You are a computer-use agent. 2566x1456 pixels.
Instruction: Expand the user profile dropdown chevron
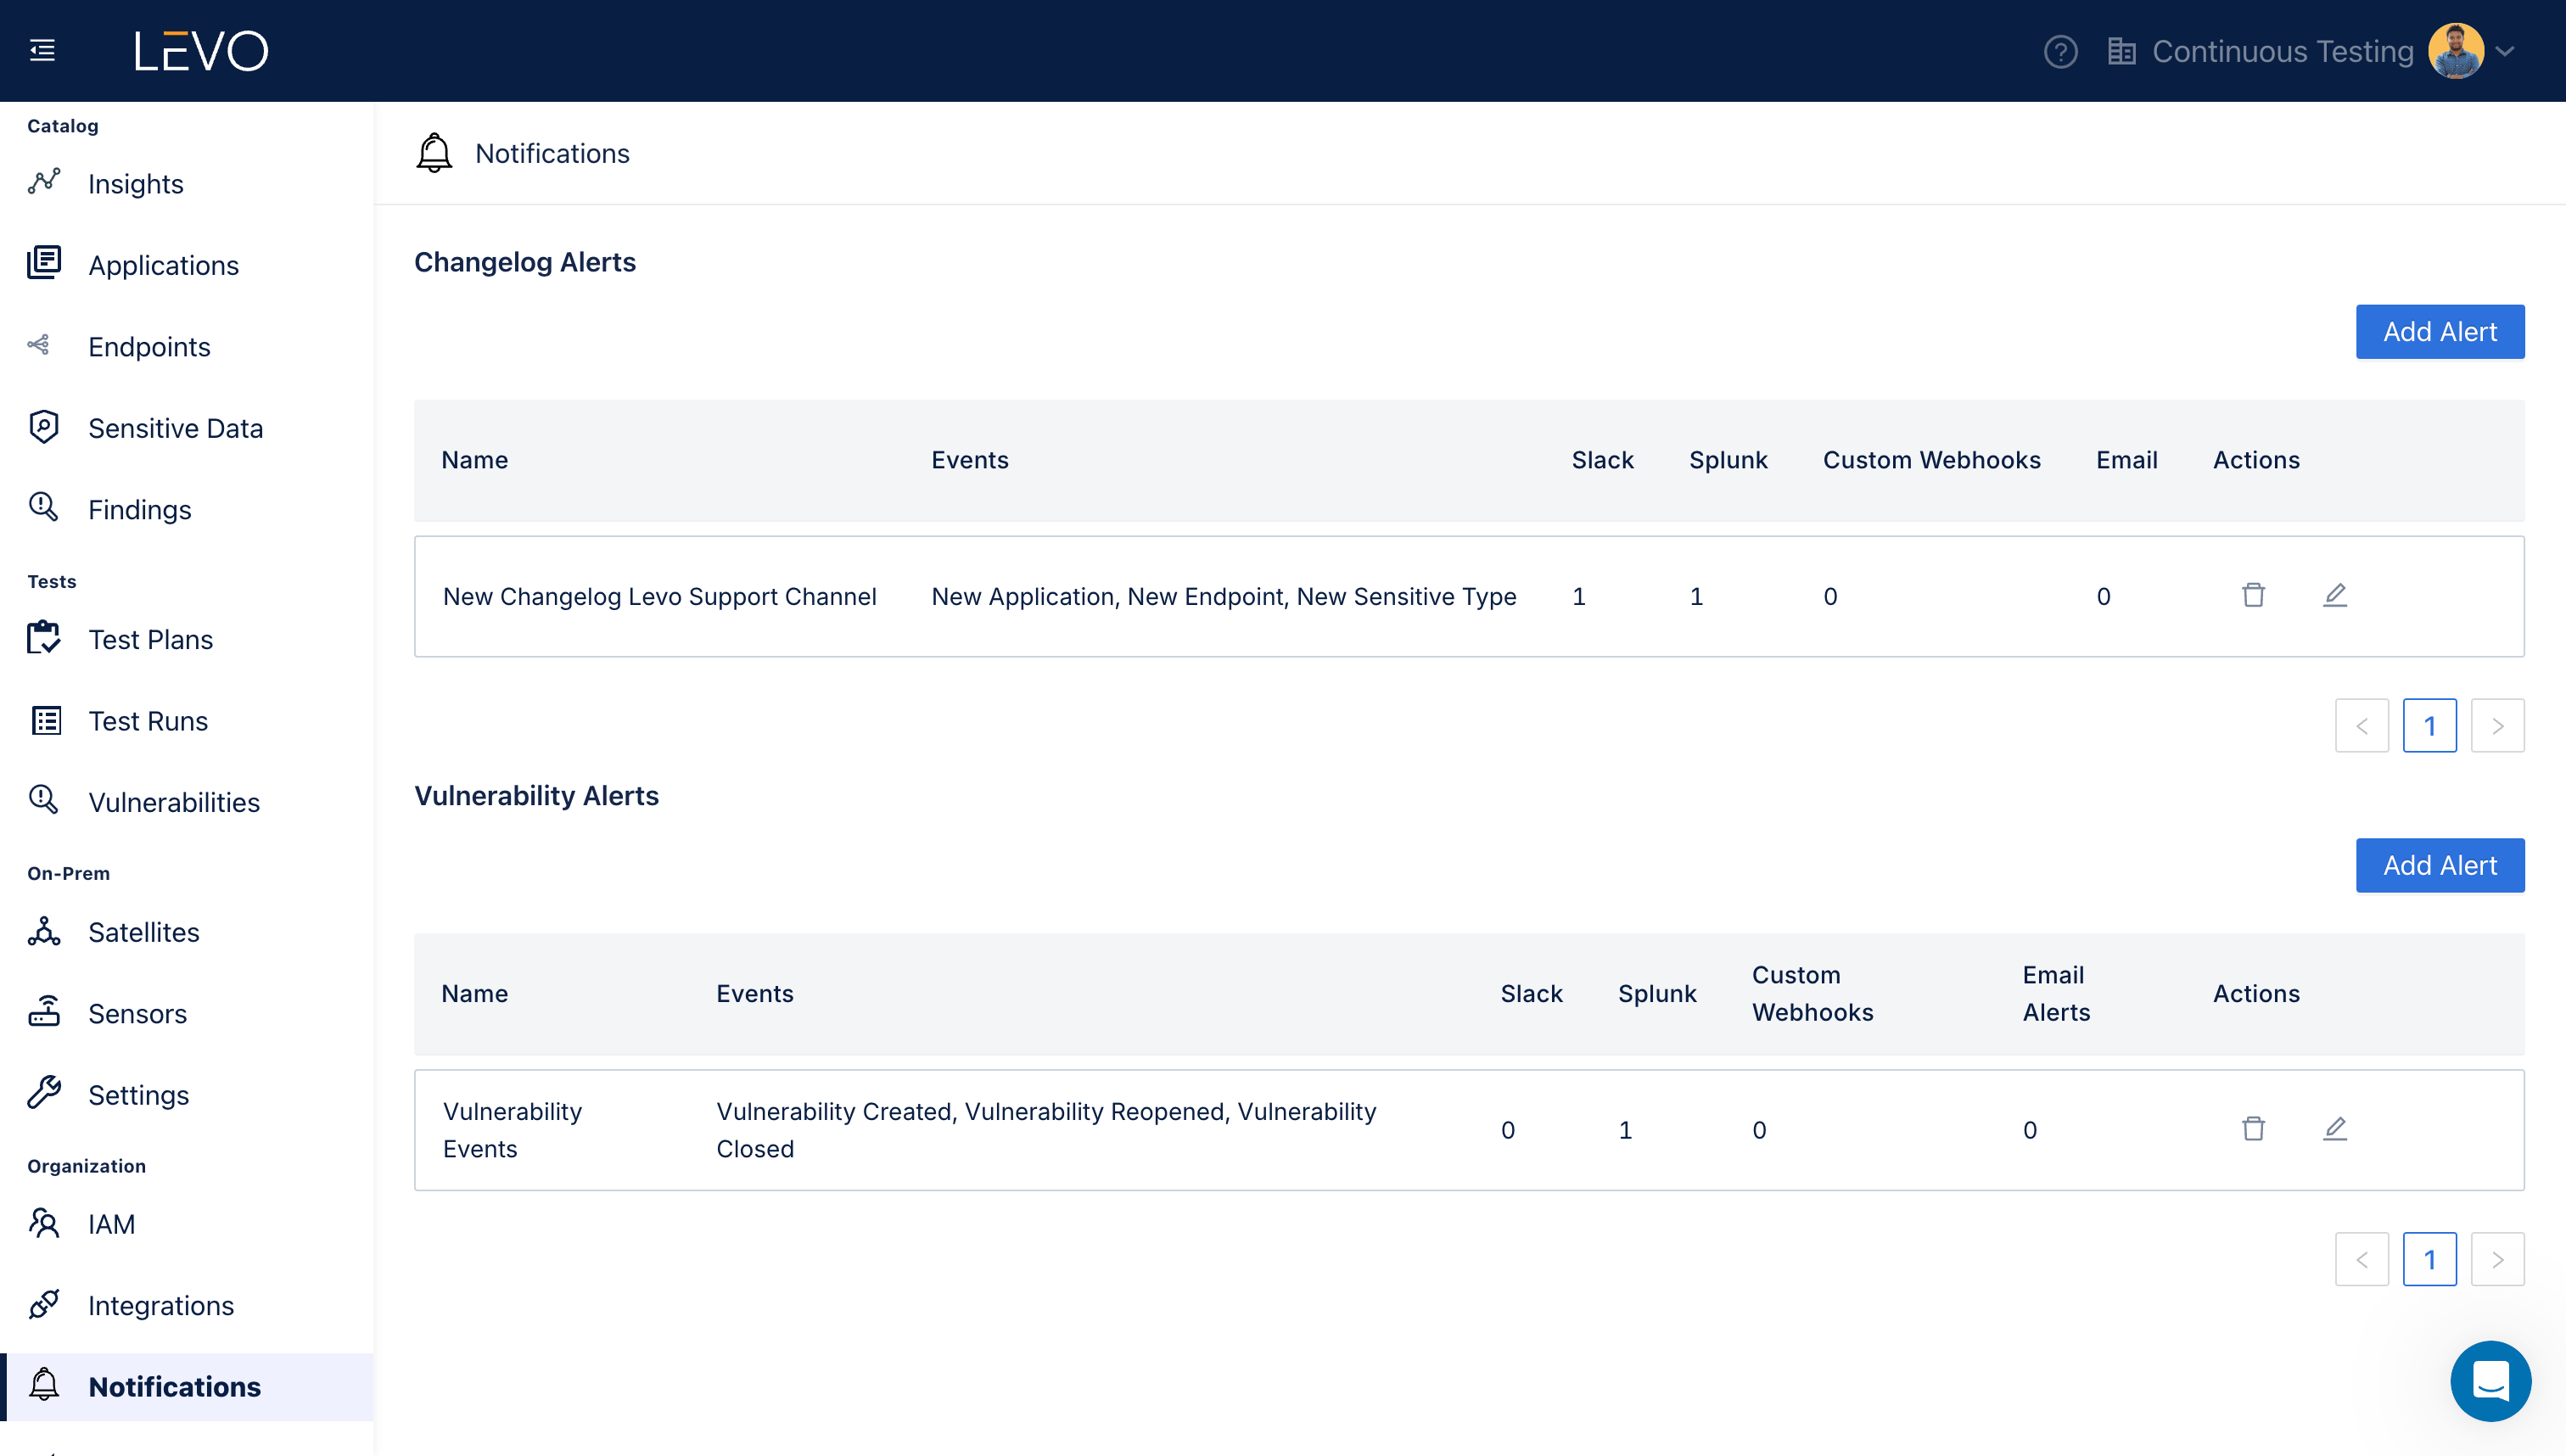[x=2505, y=51]
